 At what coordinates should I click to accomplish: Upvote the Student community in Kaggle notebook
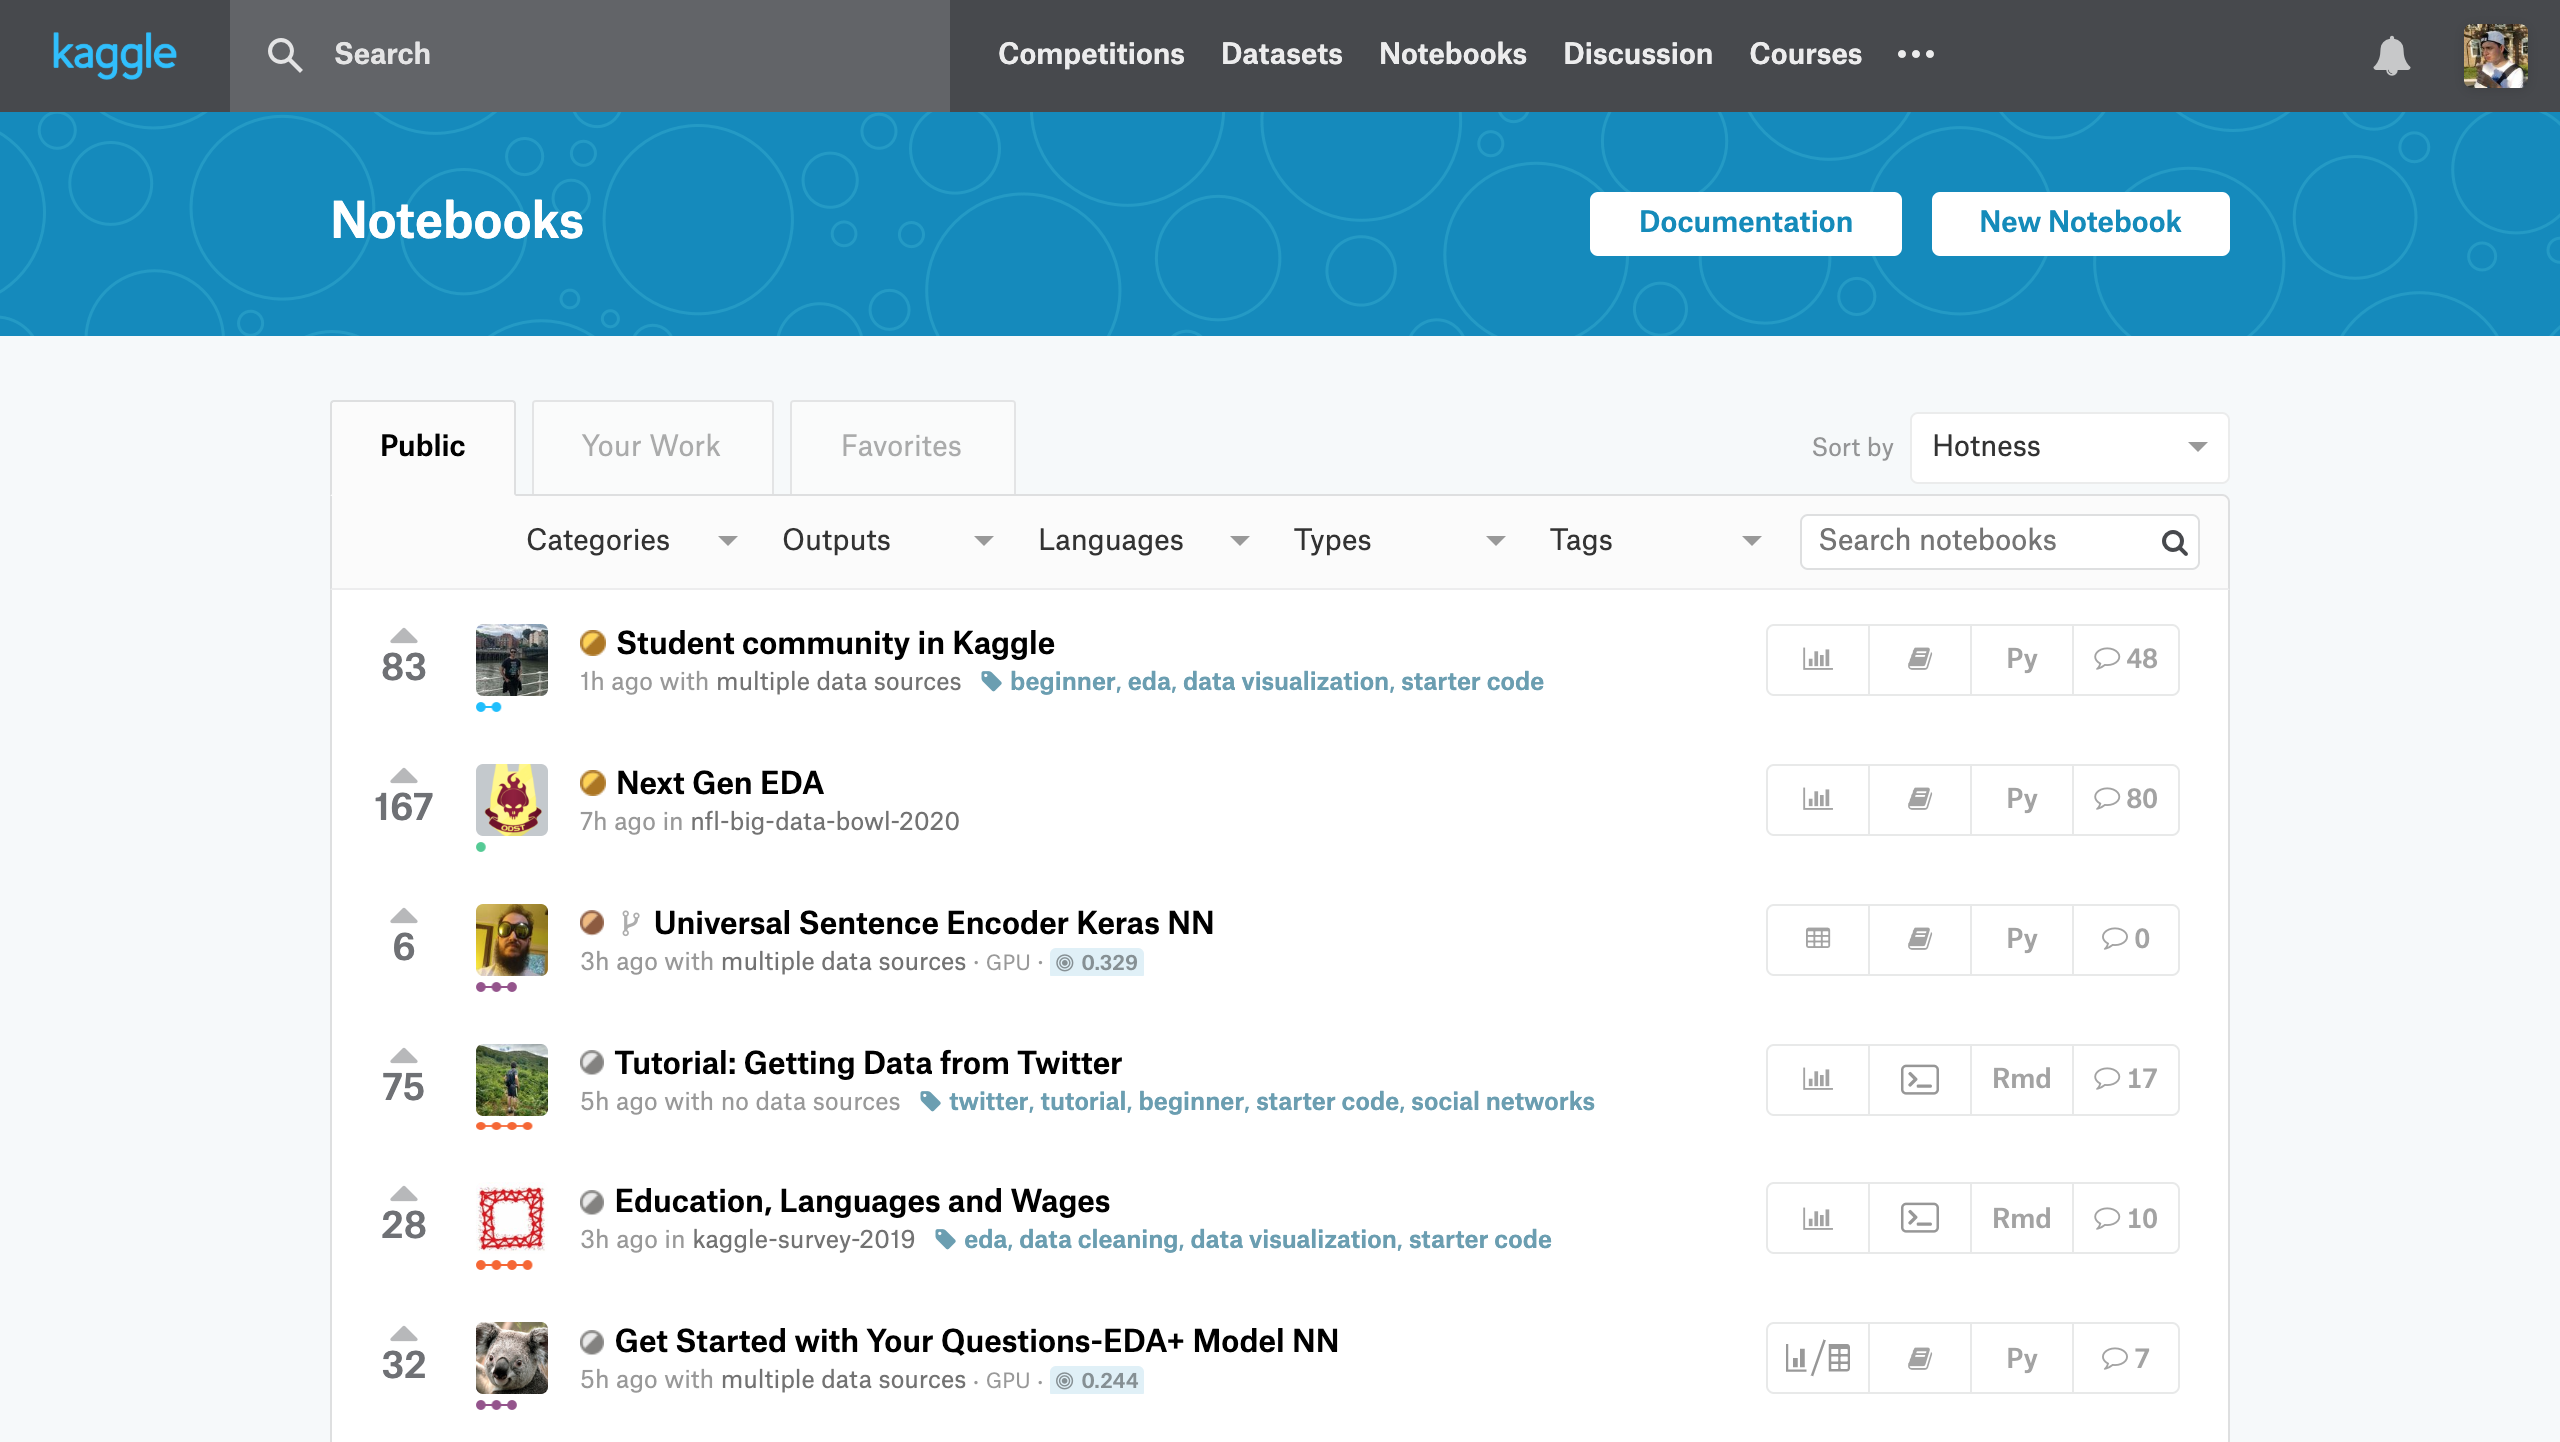pos(403,636)
